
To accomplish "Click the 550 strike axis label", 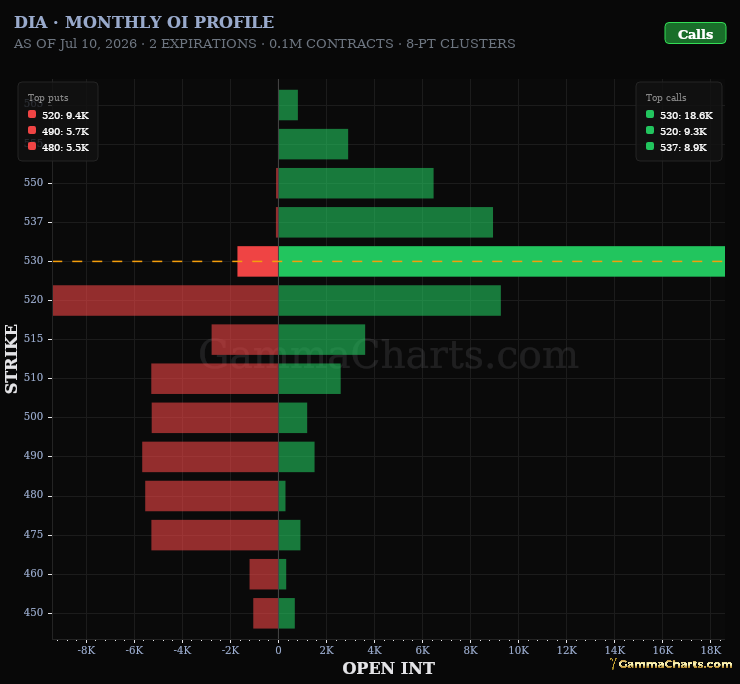I will [34, 182].
